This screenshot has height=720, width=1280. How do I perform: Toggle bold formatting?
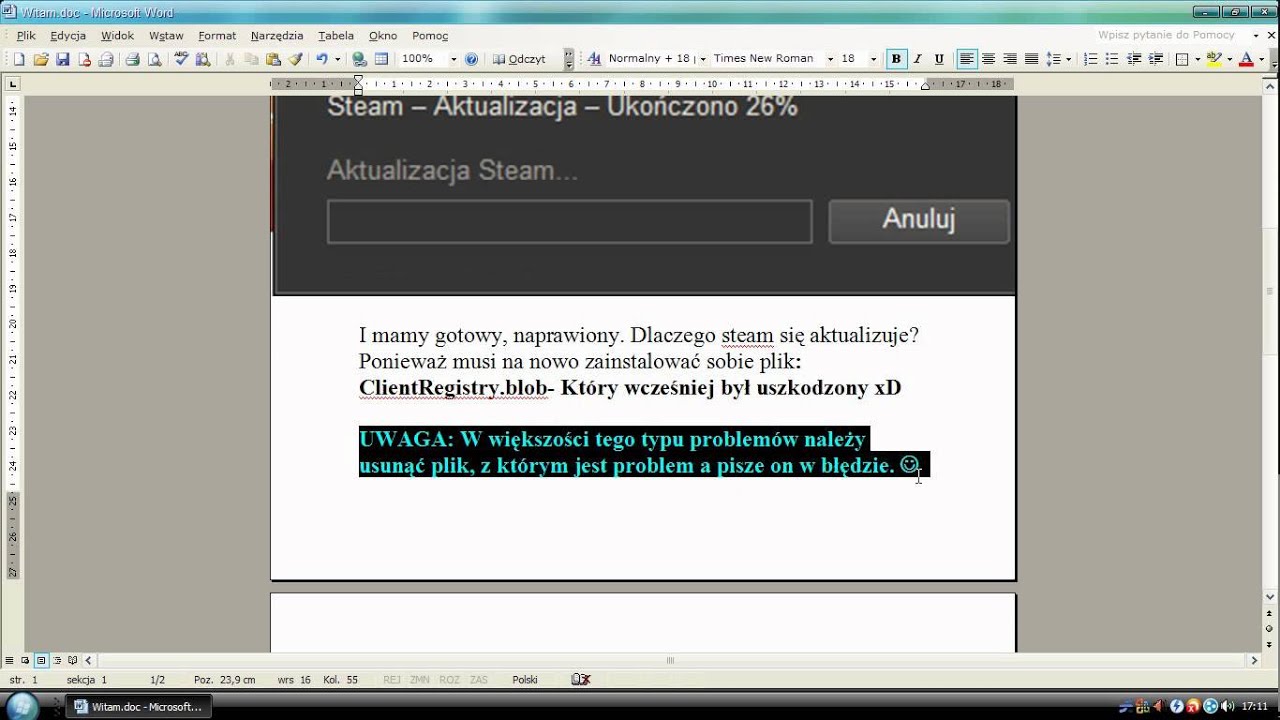(896, 59)
